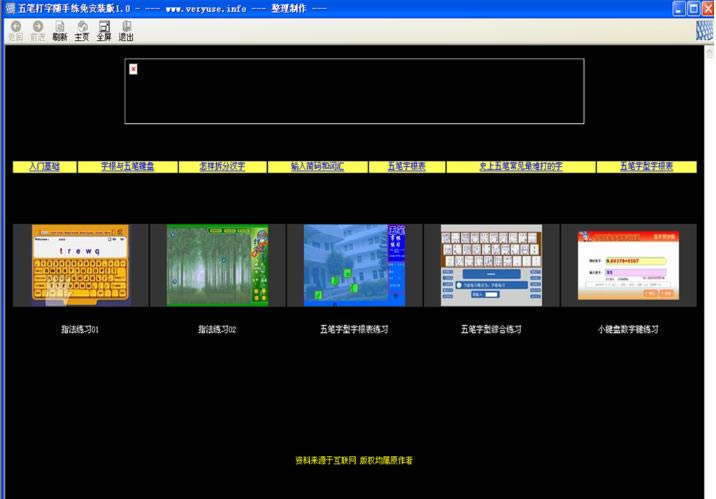Open 五笔字型综合练习 thumbnail
The image size is (716, 499).
tap(491, 264)
